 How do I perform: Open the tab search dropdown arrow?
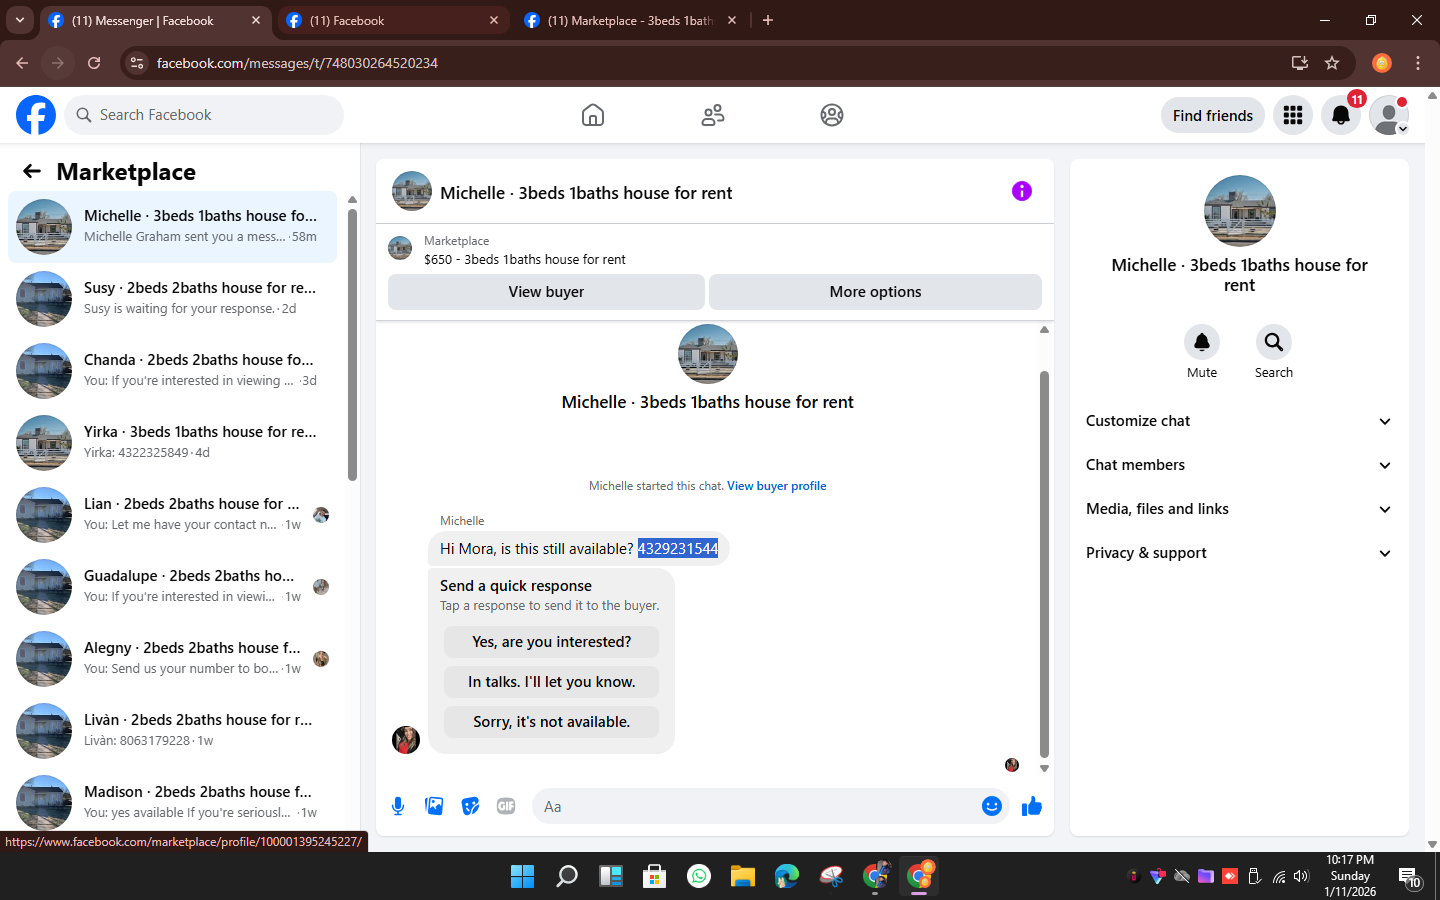[19, 20]
